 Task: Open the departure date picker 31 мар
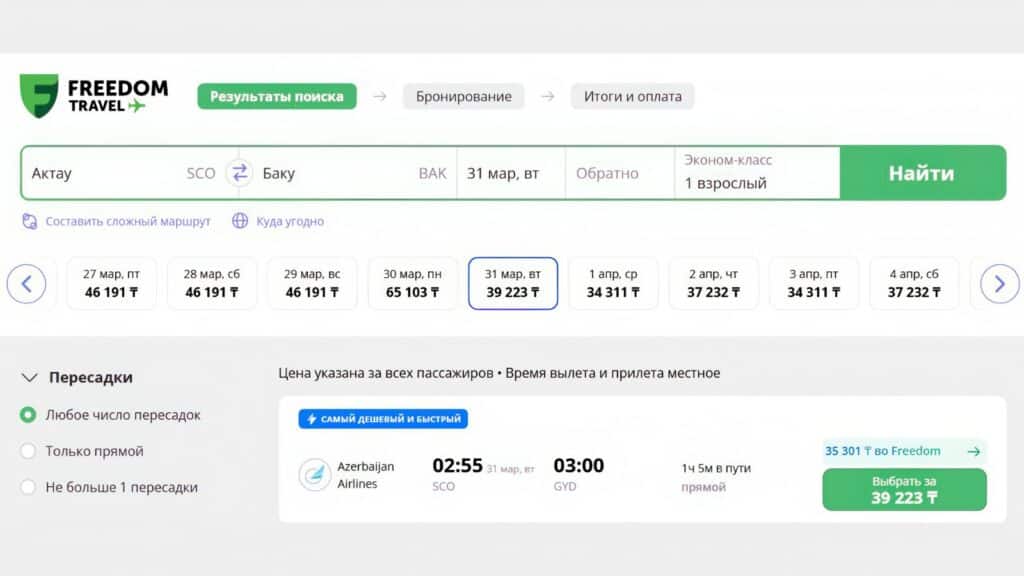point(510,173)
